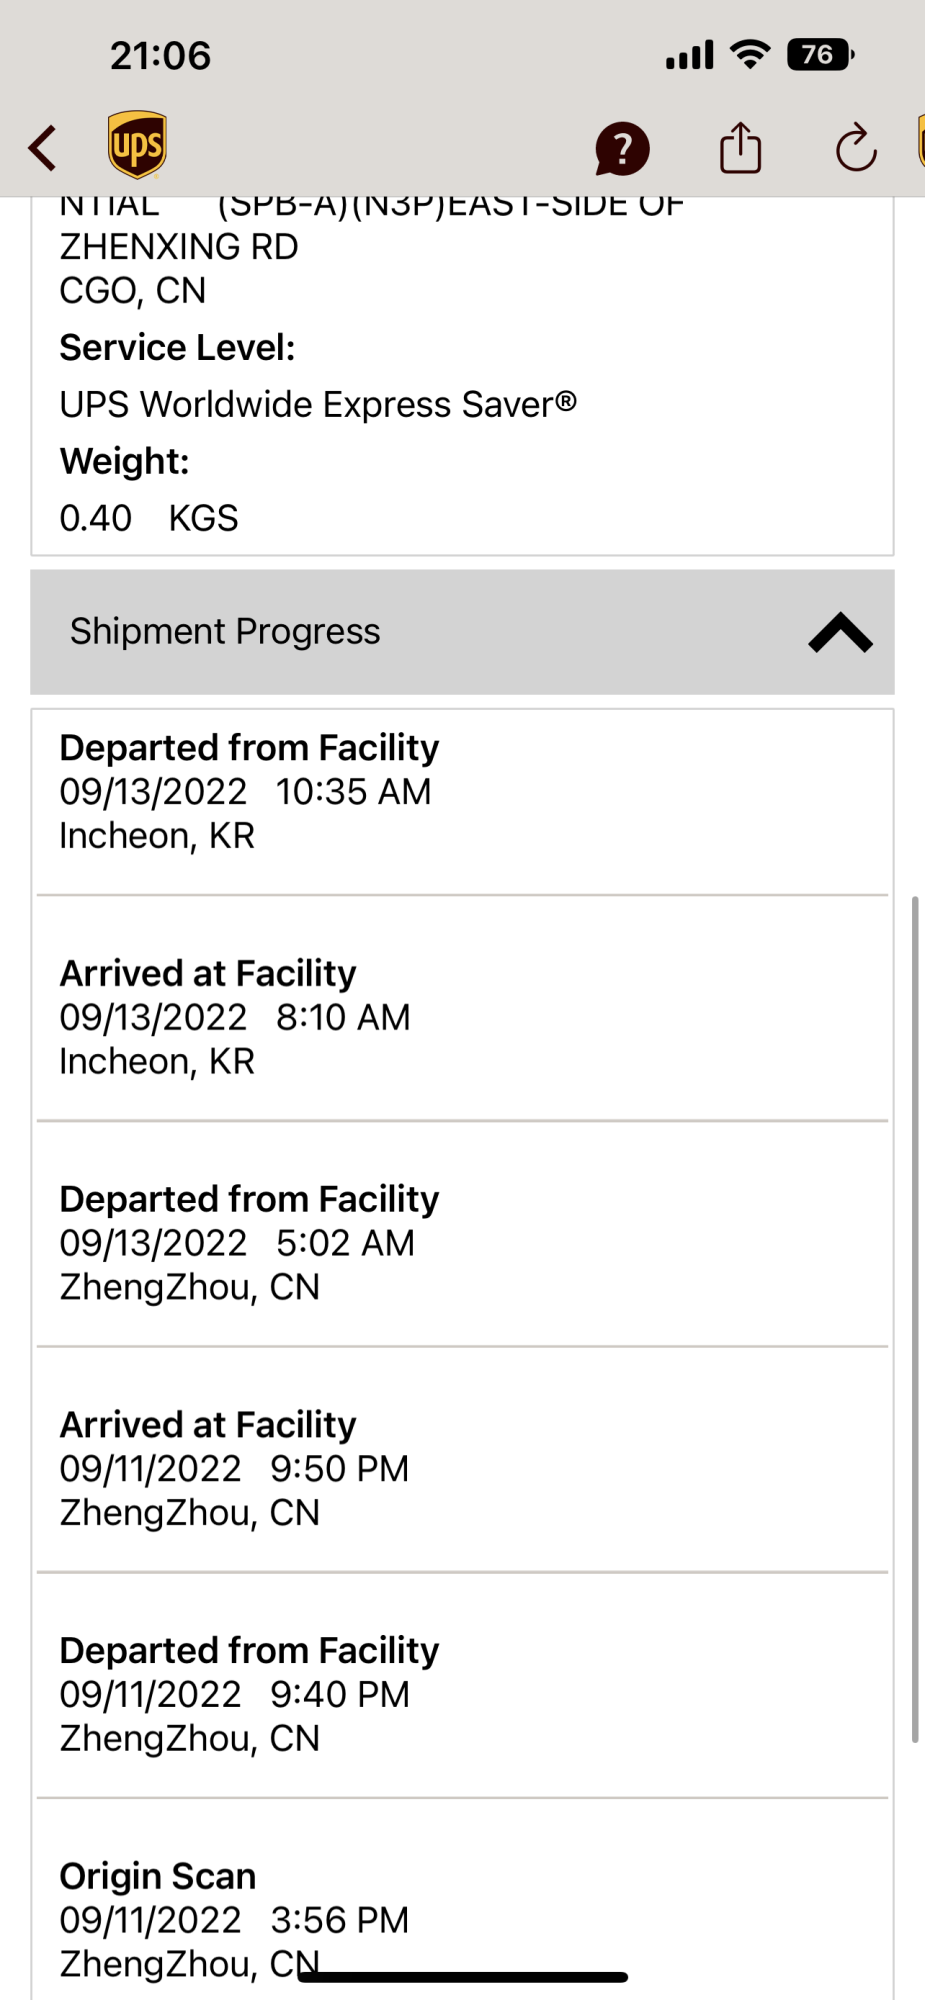Image resolution: width=925 pixels, height=2000 pixels.
Task: Tap the Wi-Fi status icon
Action: click(x=750, y=54)
